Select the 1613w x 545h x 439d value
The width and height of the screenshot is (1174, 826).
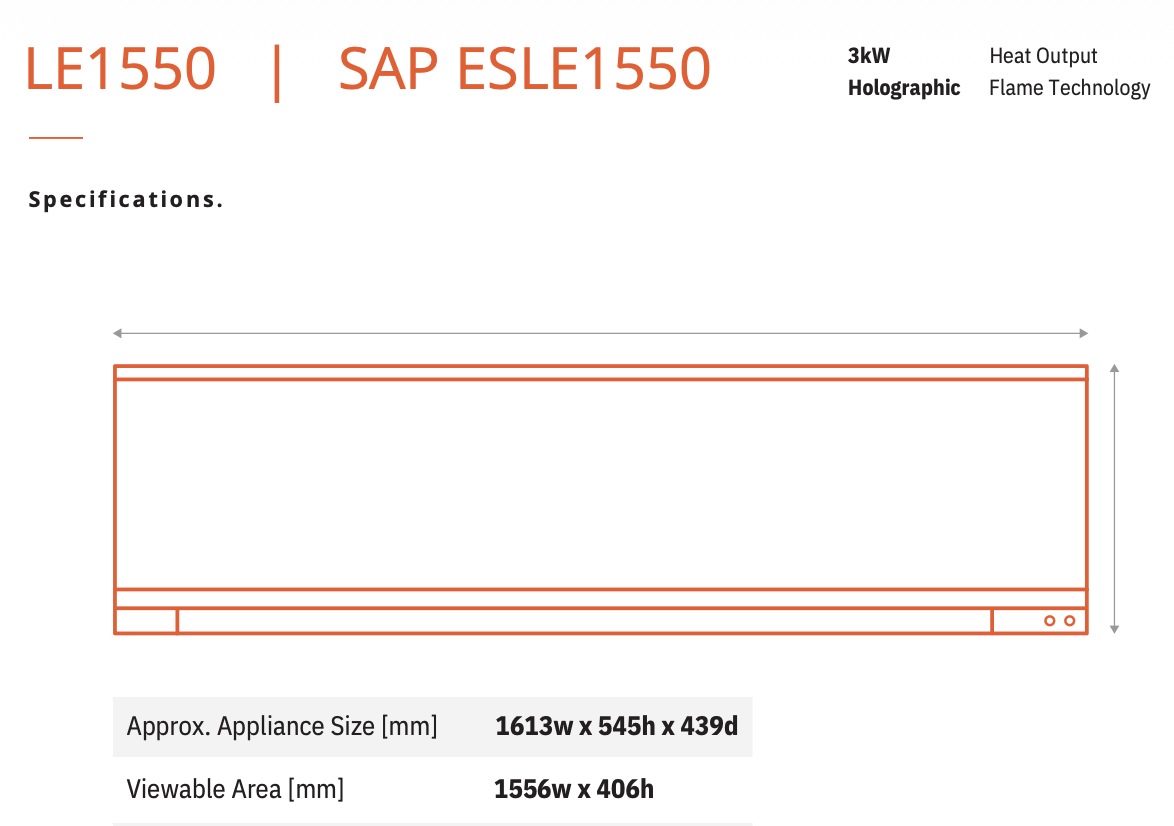click(616, 726)
